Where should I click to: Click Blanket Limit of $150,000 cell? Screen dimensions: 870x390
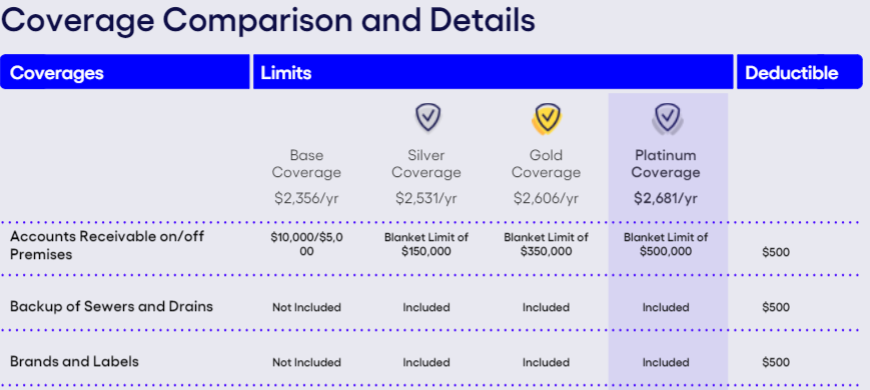426,244
